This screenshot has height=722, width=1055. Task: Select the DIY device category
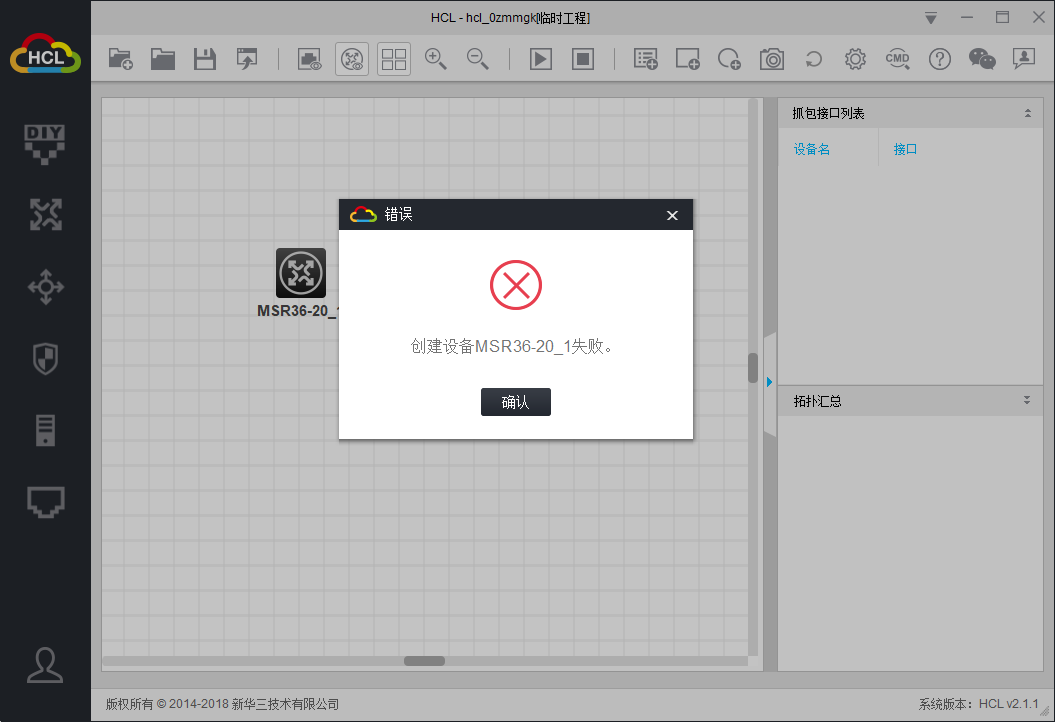pos(45,142)
